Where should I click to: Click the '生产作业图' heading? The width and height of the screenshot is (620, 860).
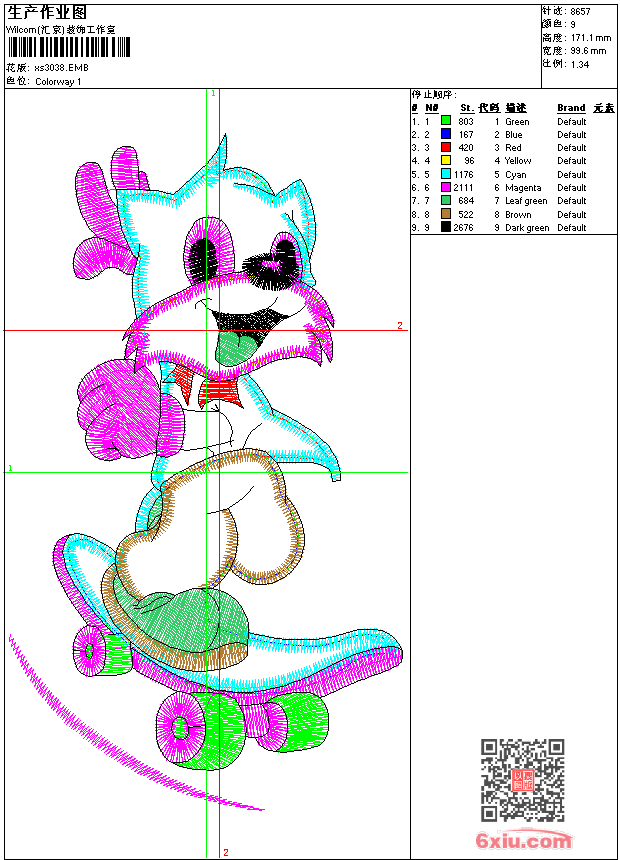click(x=47, y=13)
